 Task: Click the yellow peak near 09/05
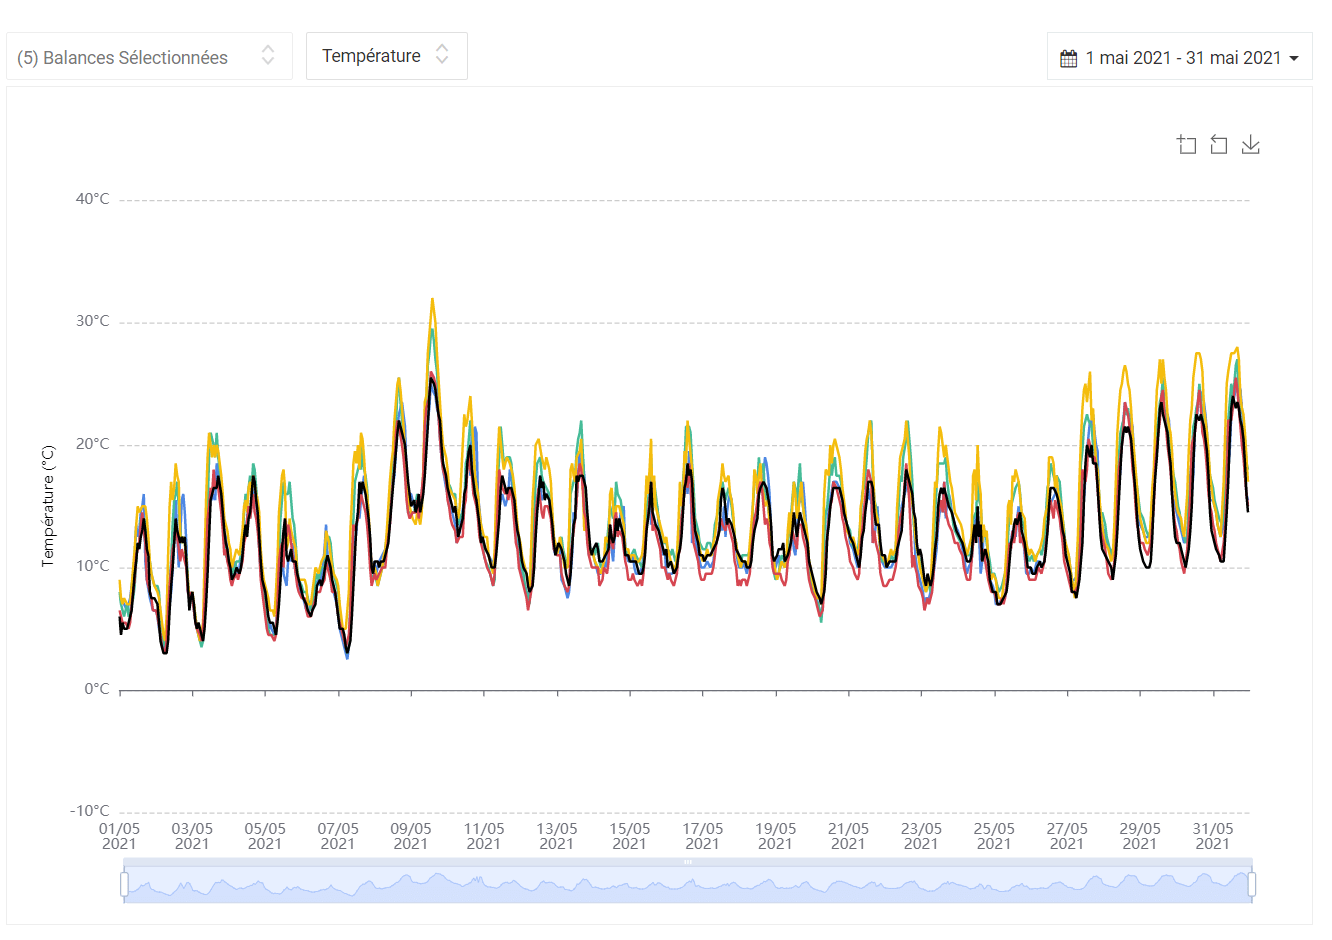[x=432, y=299]
